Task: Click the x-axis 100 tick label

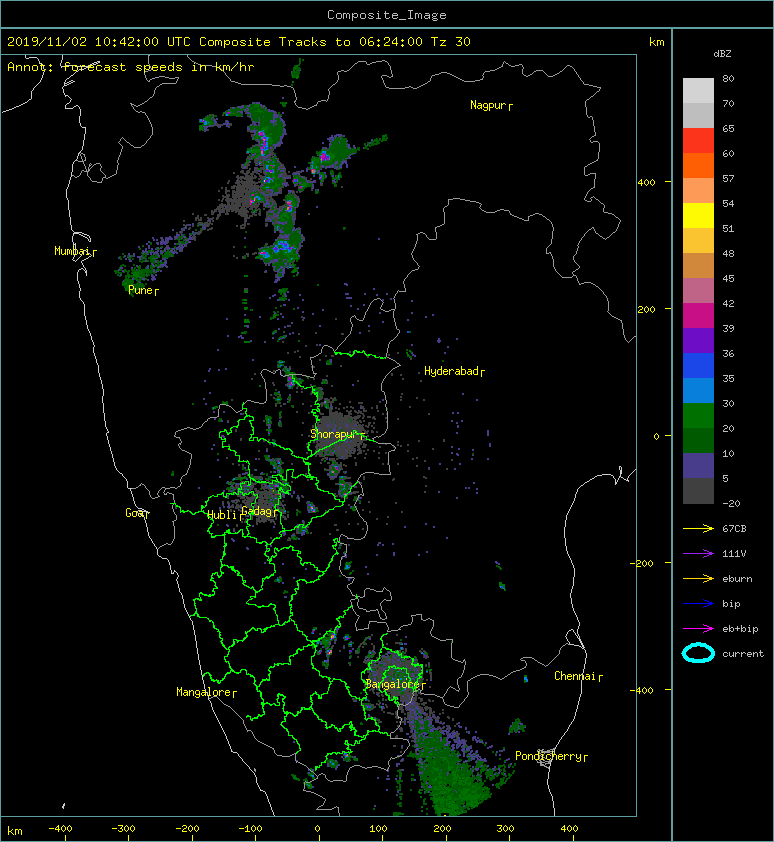Action: point(379,829)
